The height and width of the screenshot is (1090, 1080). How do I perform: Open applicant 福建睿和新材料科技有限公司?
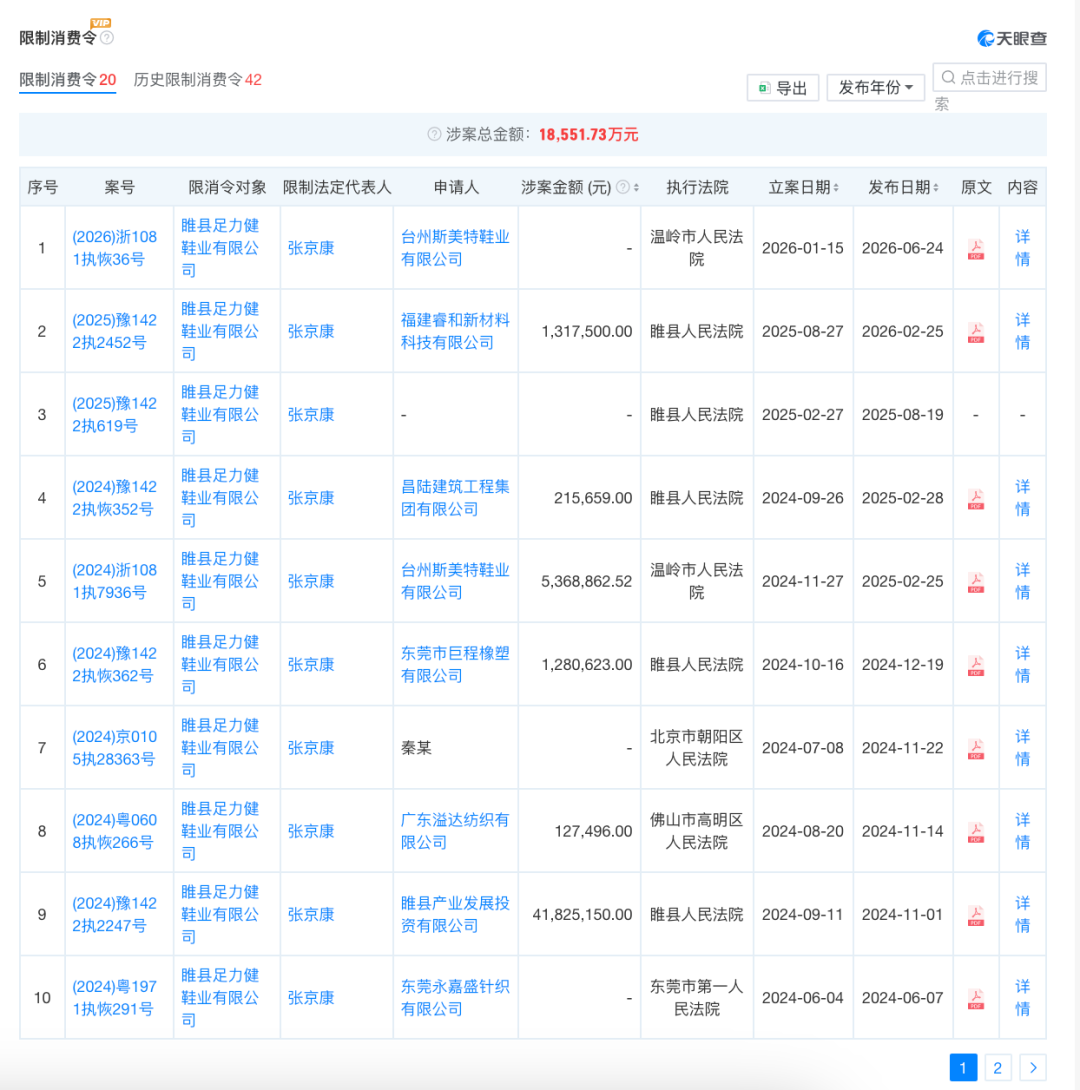455,332
